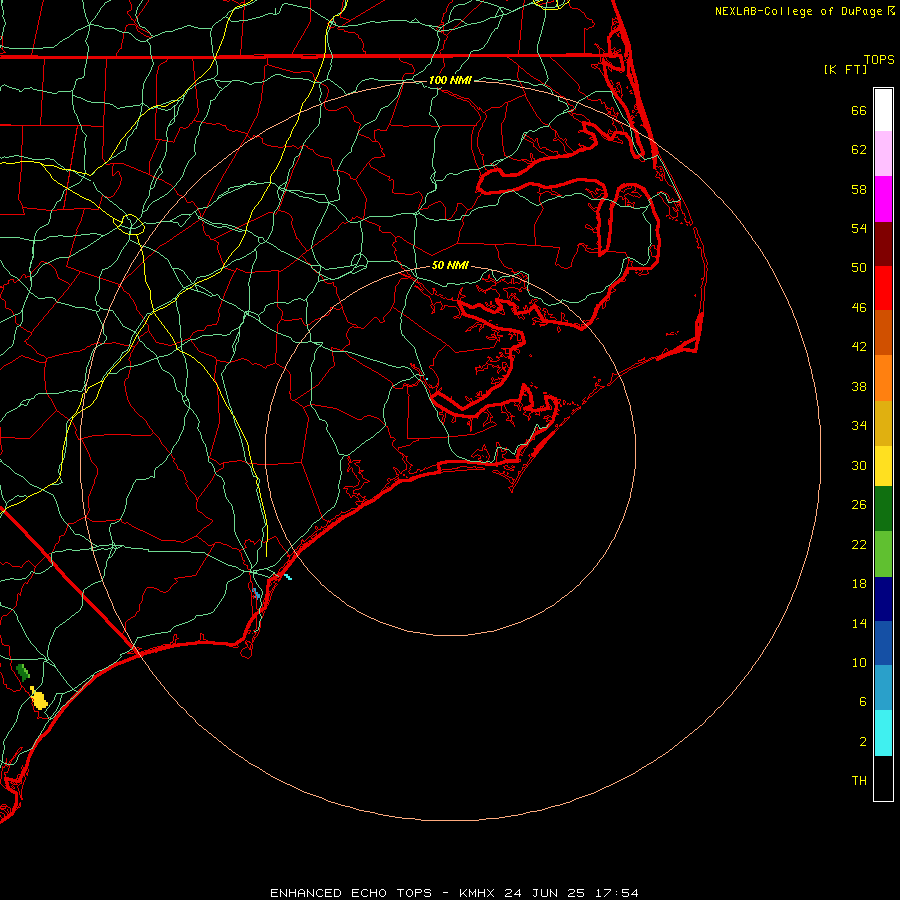
Task: Click the 'ENHANCED ECHO TOPS' product title
Action: (351, 893)
